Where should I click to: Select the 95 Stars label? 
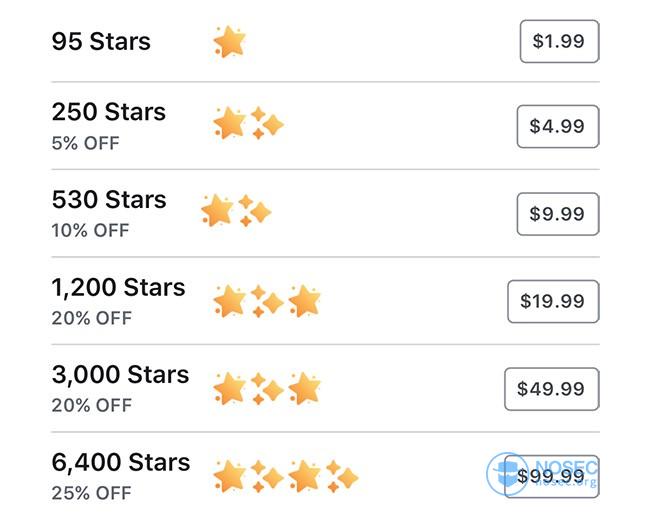click(101, 41)
